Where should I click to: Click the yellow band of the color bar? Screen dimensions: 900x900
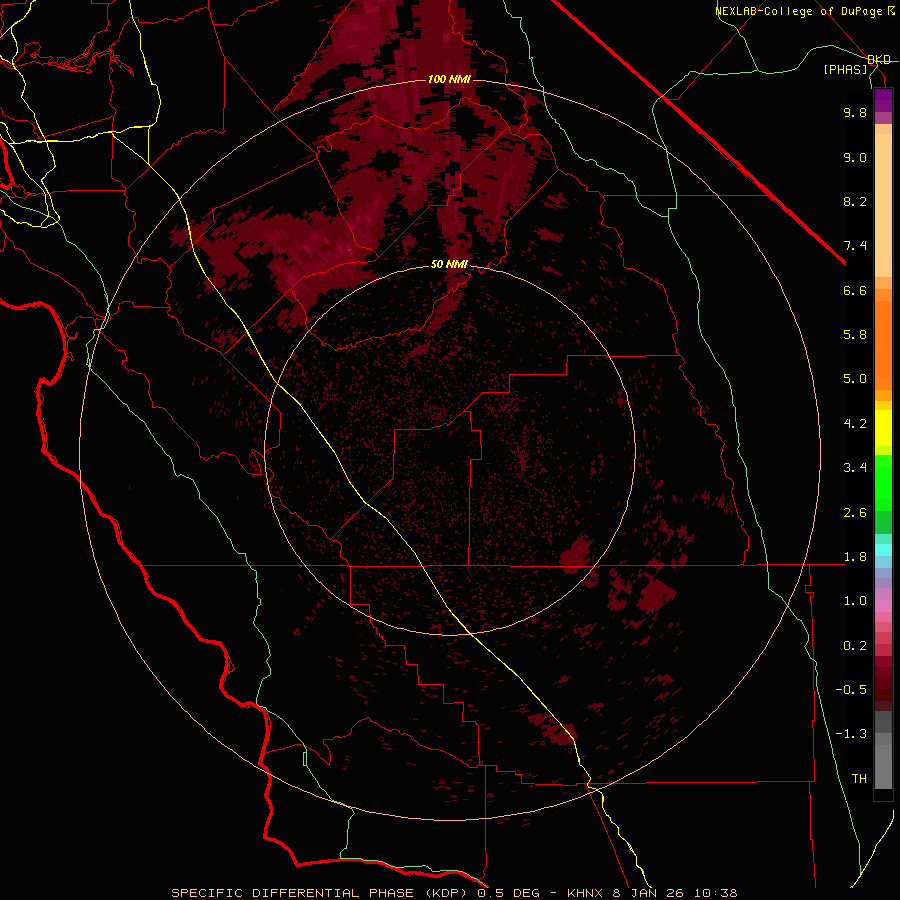pyautogui.click(x=883, y=428)
